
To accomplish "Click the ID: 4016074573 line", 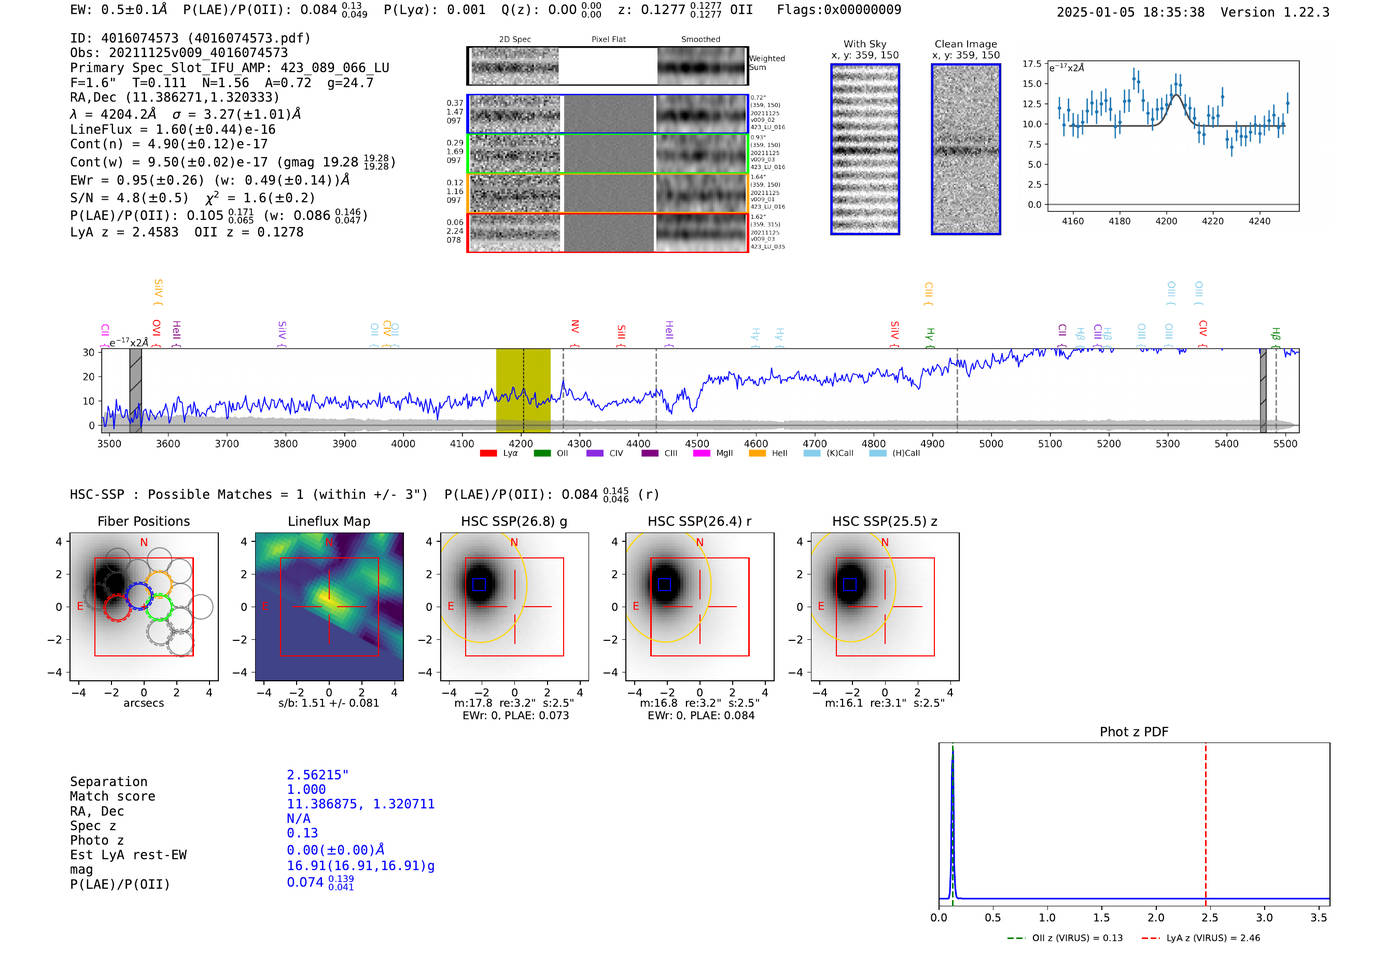I will (x=190, y=38).
